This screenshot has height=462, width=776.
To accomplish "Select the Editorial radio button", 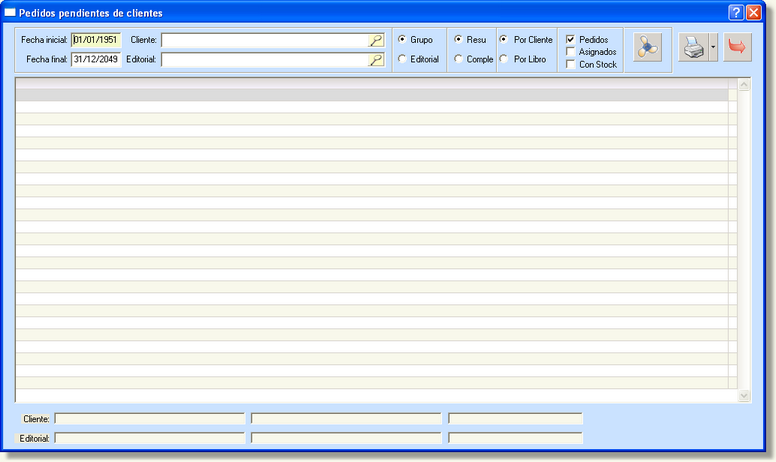I will (x=402, y=59).
